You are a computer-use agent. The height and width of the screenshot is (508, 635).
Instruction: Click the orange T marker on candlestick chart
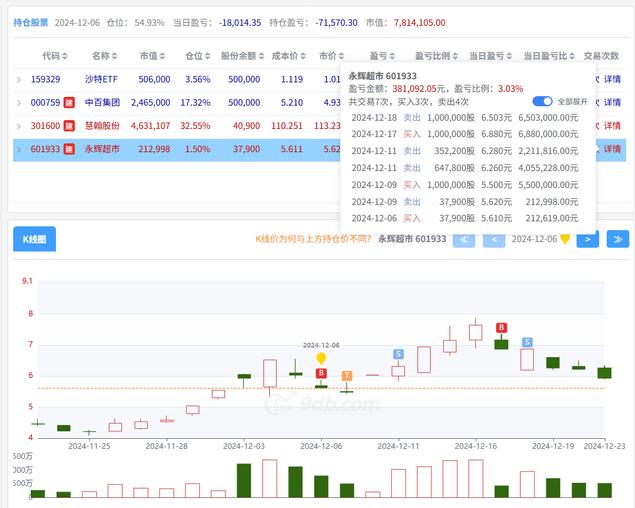pyautogui.click(x=347, y=376)
